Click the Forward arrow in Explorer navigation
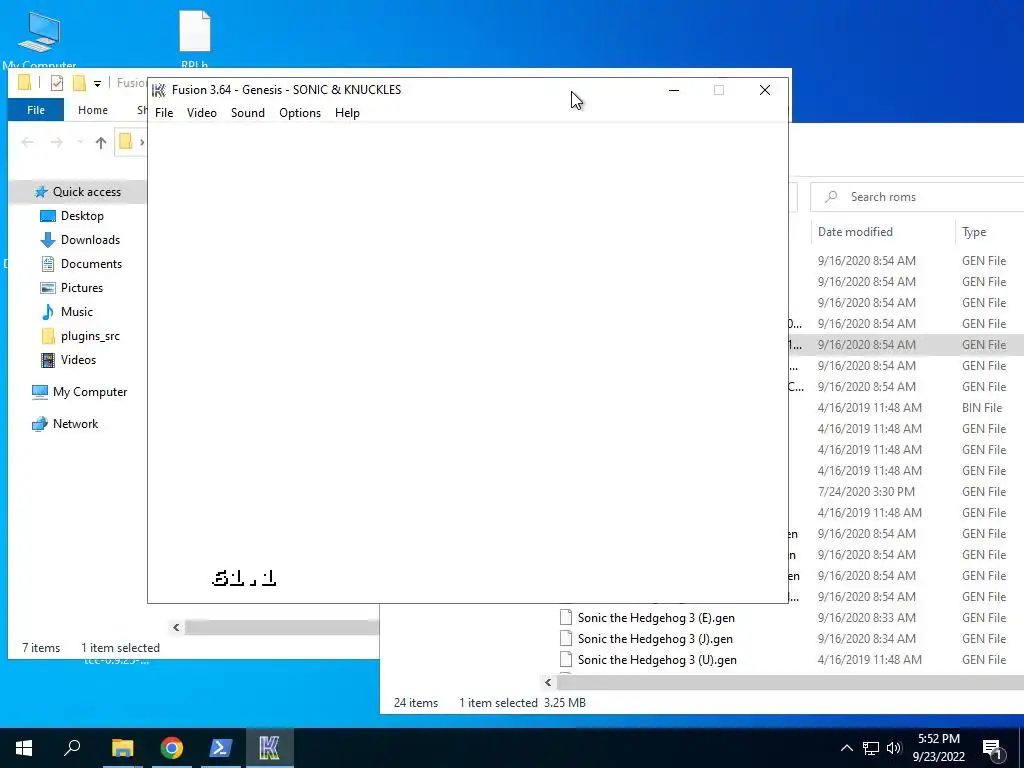This screenshot has height=768, width=1024. 57,142
